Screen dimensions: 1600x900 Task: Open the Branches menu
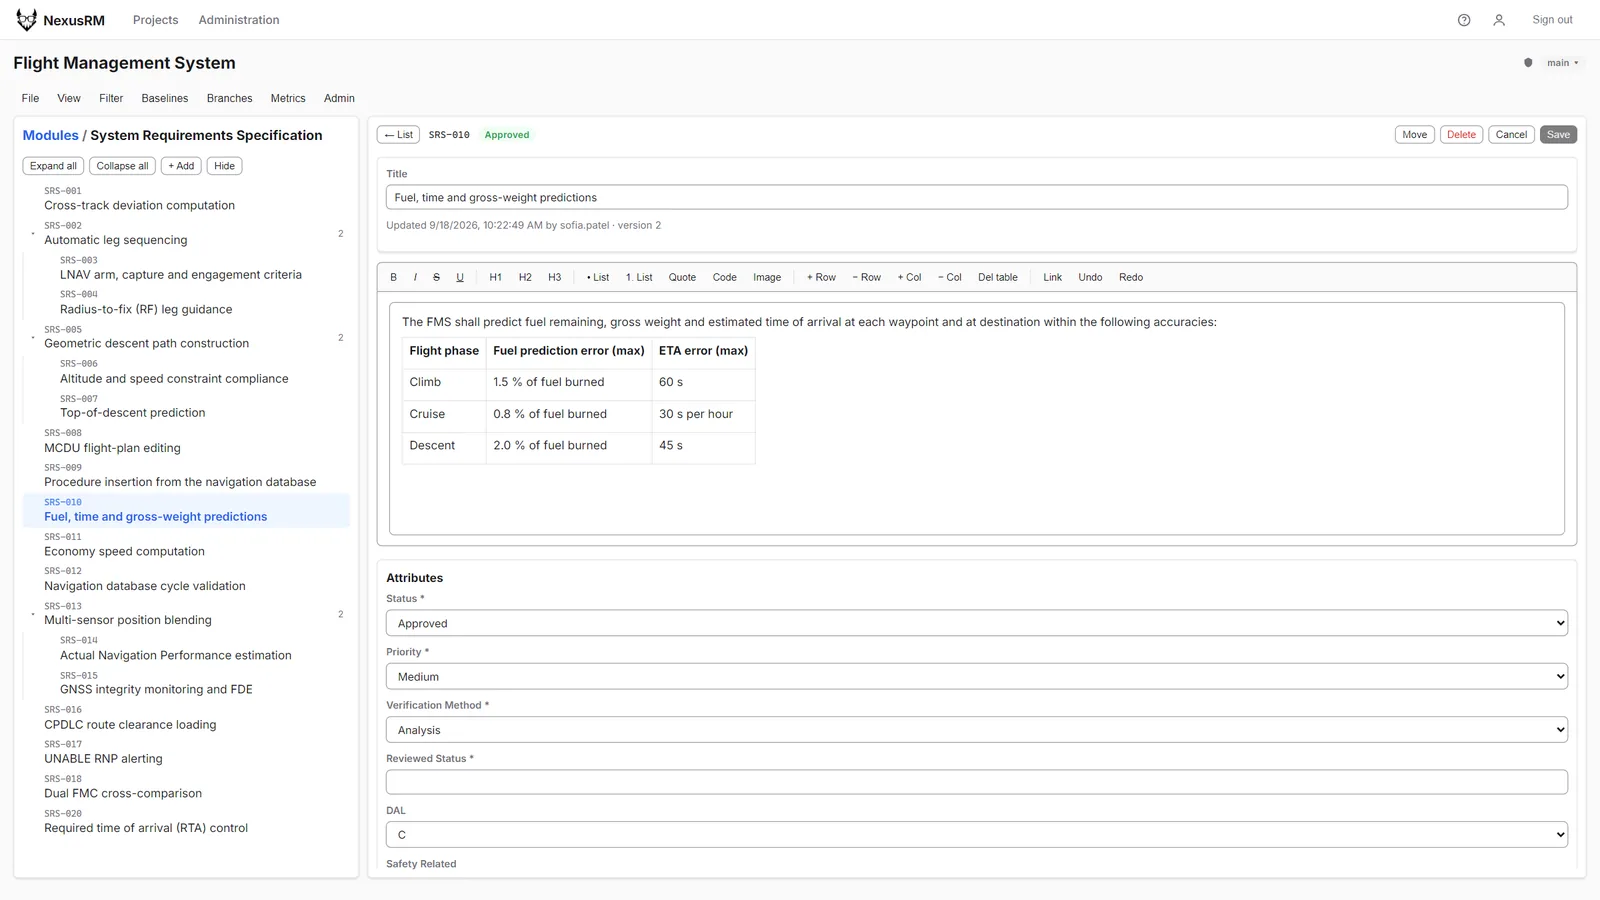pyautogui.click(x=229, y=98)
